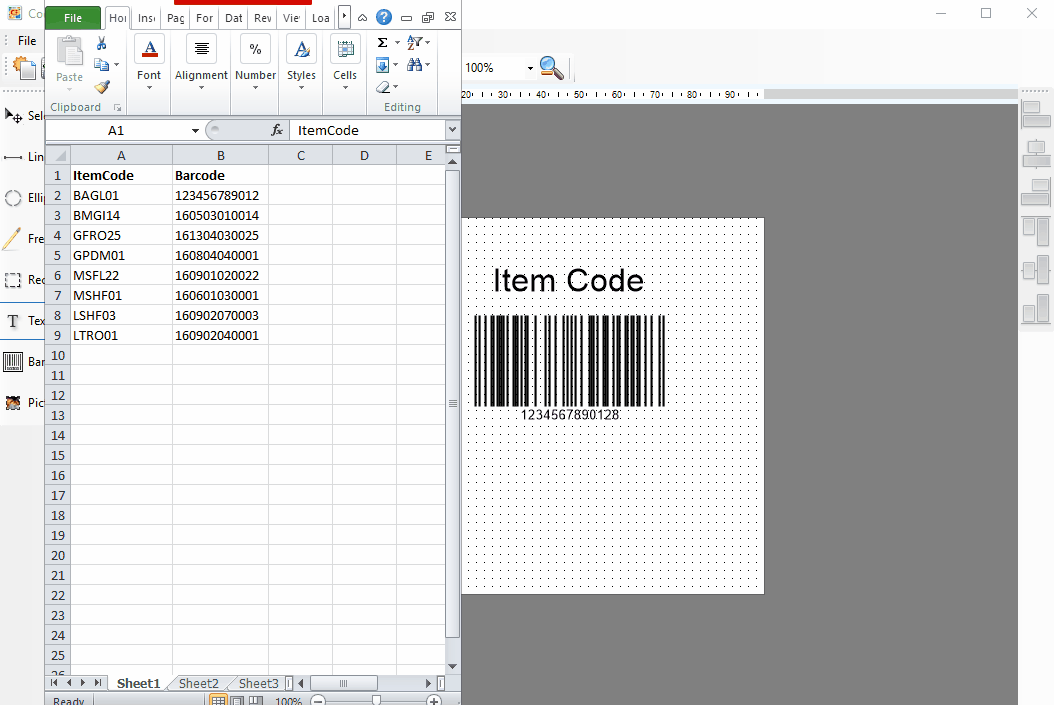Select the column B header
The height and width of the screenshot is (705, 1054).
pos(220,156)
